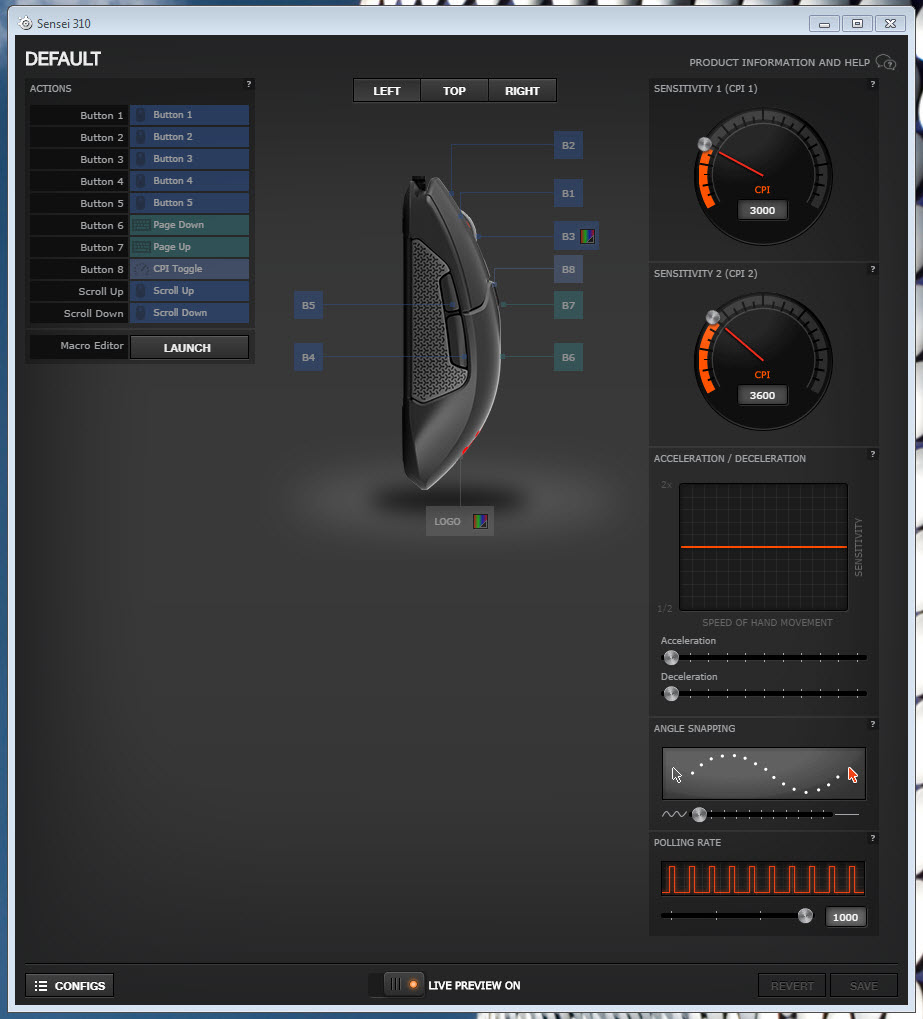The height and width of the screenshot is (1019, 923).
Task: Open the LOGO illumination color swatch
Action: point(480,521)
